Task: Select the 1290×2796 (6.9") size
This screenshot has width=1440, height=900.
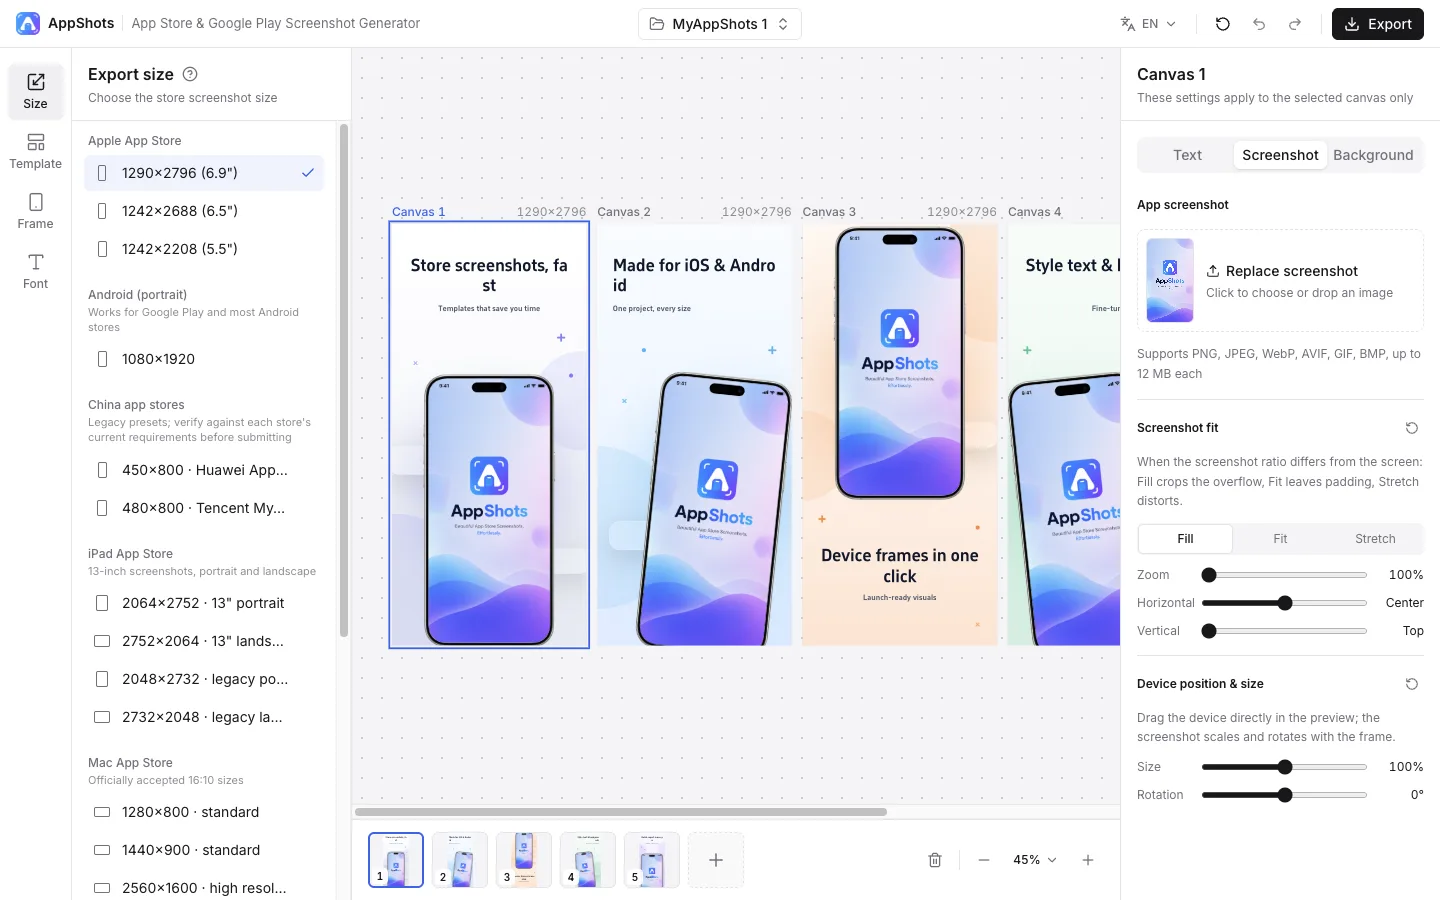Action: click(204, 173)
